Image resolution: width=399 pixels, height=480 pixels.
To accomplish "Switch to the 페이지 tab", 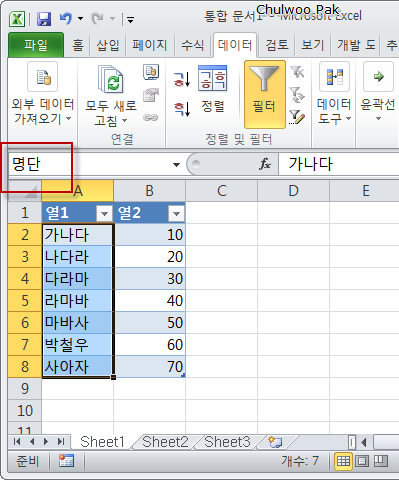I will pos(150,45).
